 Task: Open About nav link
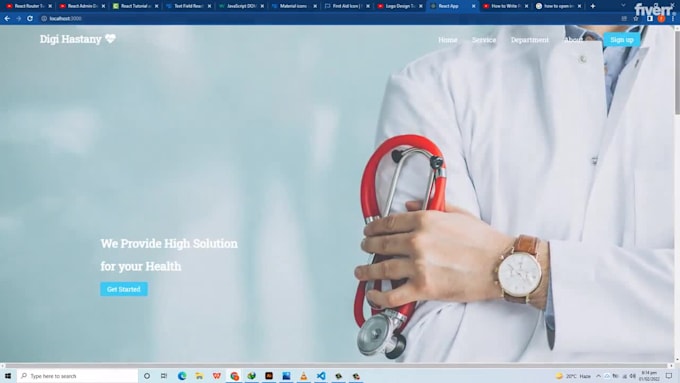point(573,40)
